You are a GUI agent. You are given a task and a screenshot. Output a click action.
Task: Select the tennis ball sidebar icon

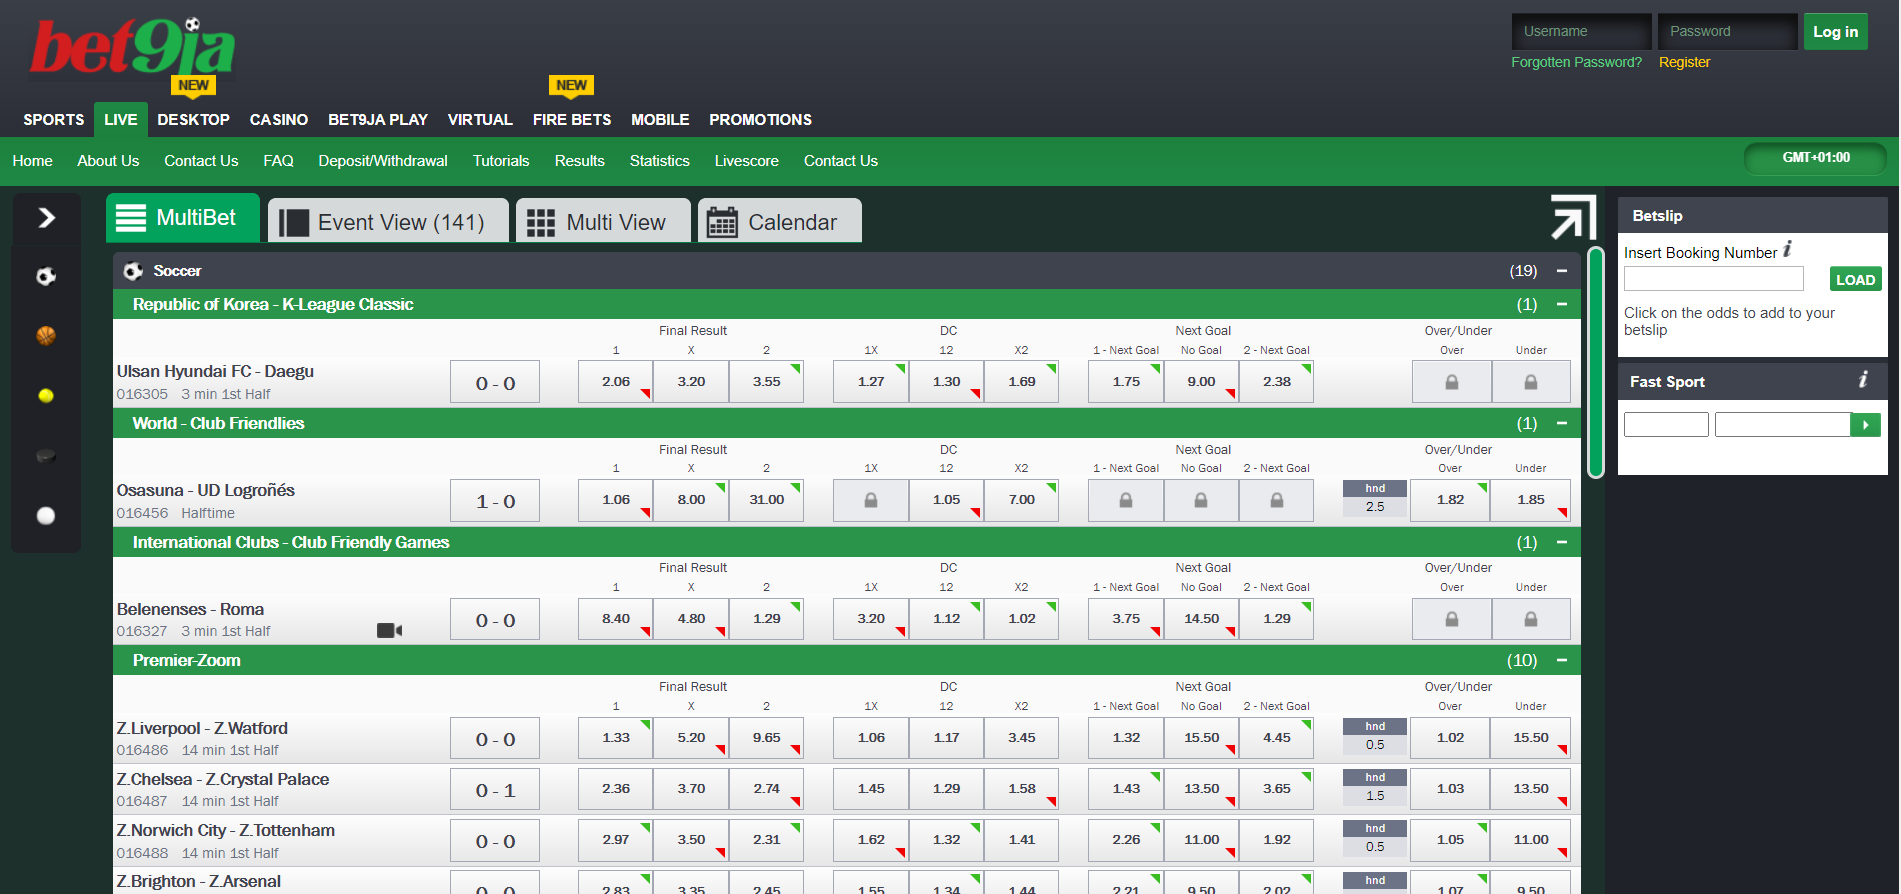[46, 396]
